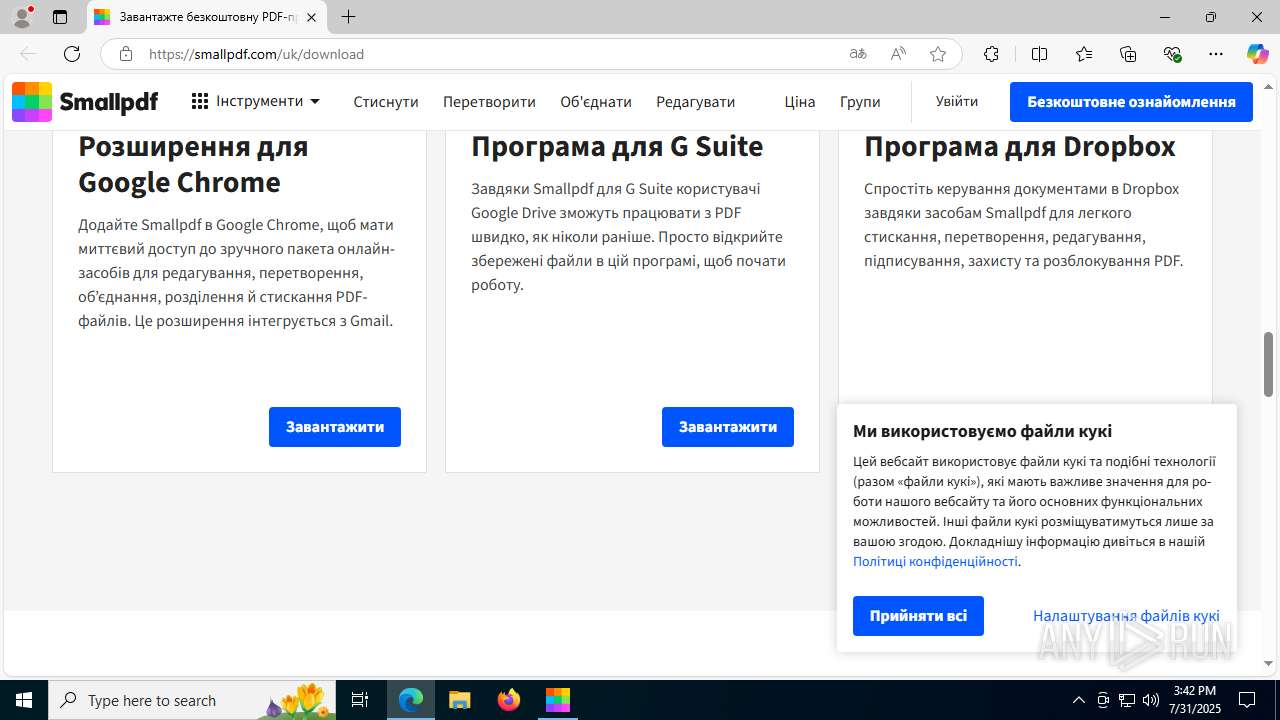This screenshot has height=720, width=1280.
Task: Show hidden system tray icons
Action: (x=1078, y=700)
